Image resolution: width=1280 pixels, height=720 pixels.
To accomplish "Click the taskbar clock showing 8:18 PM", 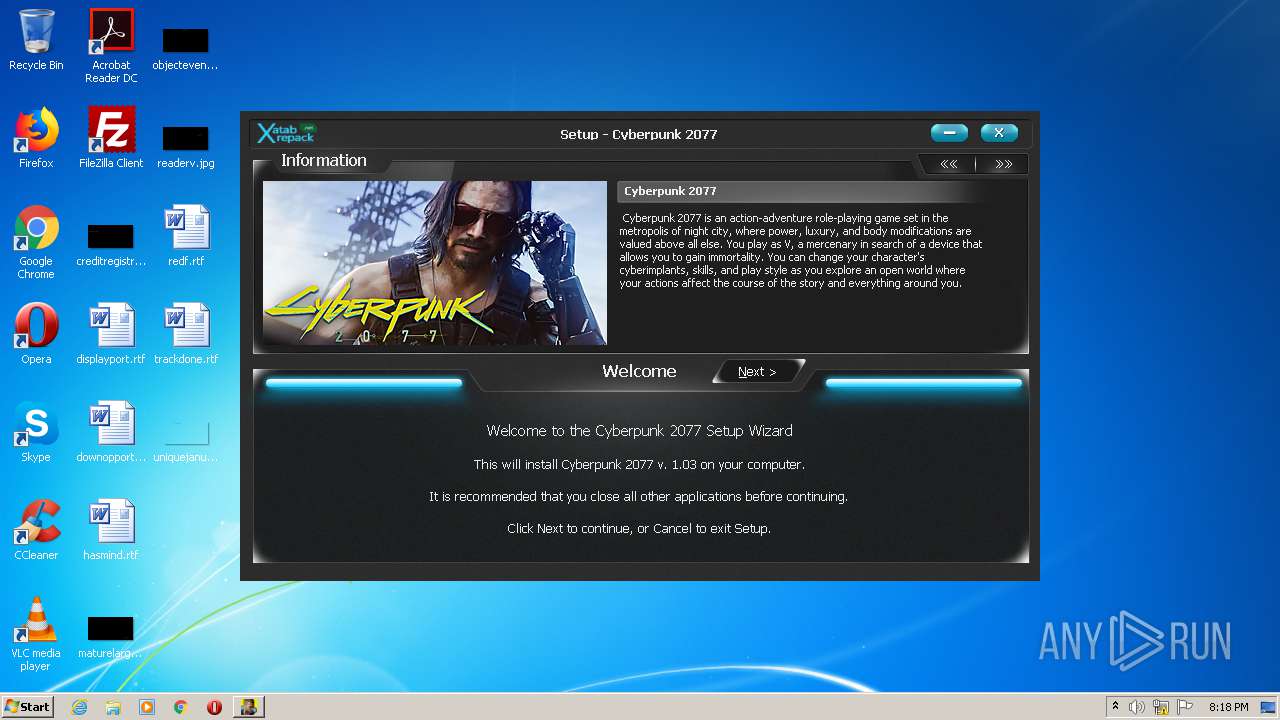I will [x=1228, y=707].
